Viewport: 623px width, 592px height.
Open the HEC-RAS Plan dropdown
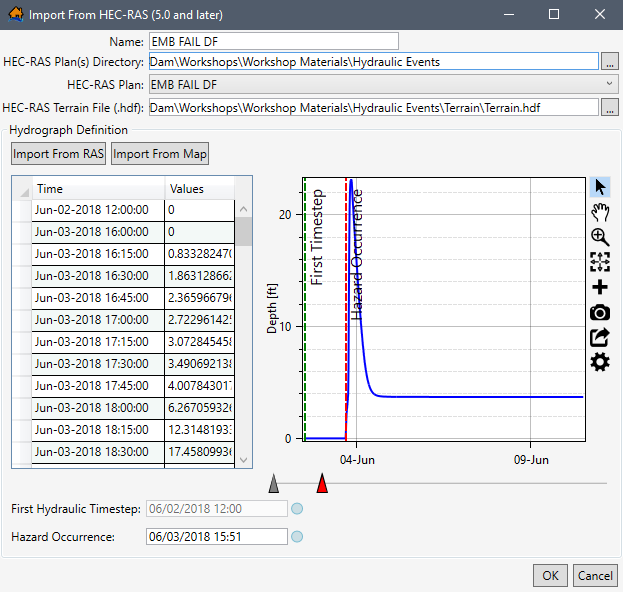coord(383,84)
